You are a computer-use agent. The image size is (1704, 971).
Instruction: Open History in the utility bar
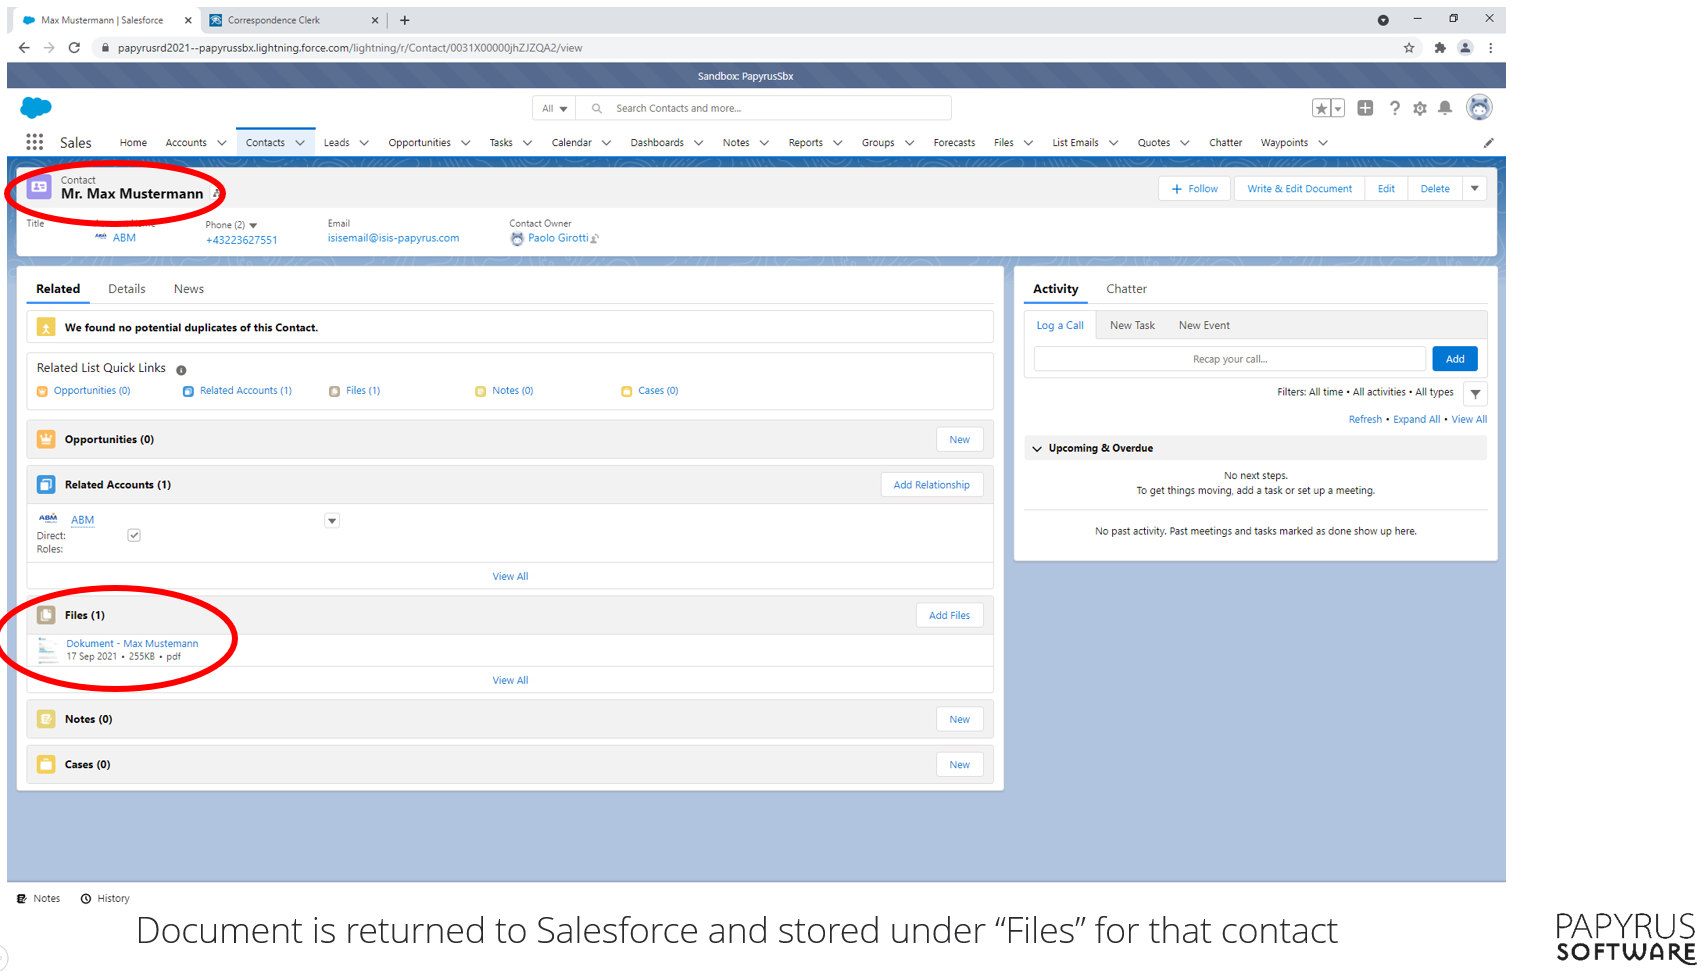(x=105, y=899)
